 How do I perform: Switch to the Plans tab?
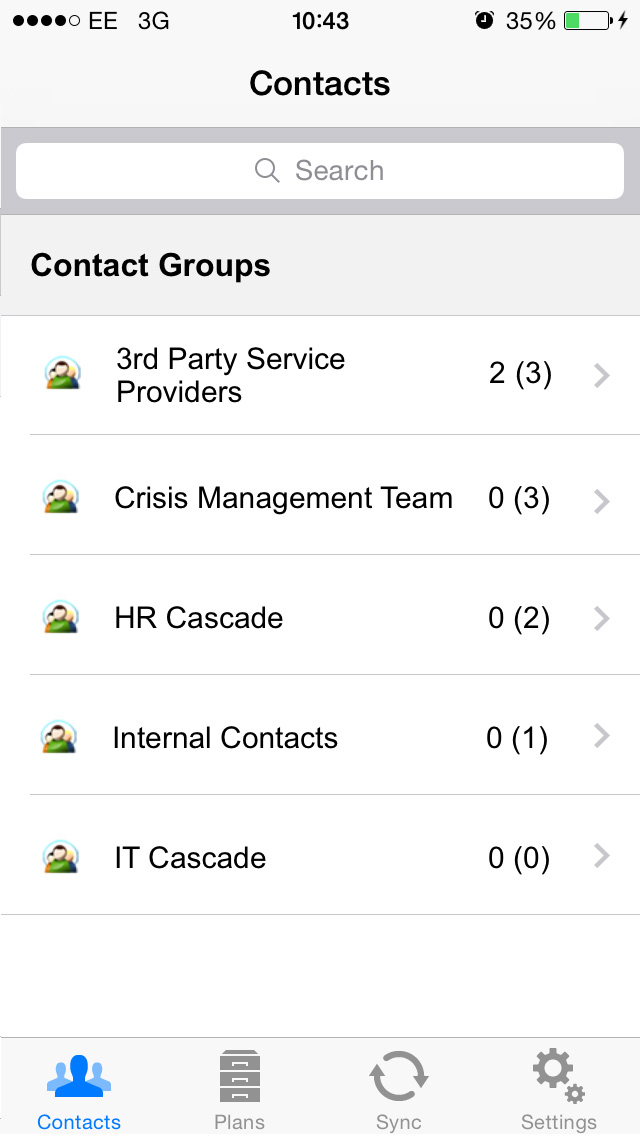240,1090
